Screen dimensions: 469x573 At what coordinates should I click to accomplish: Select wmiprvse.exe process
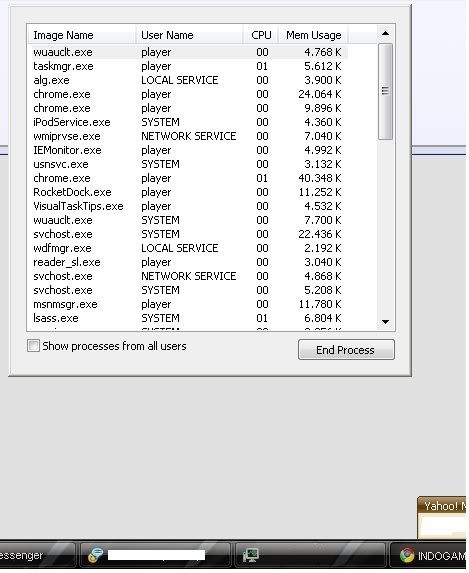pyautogui.click(x=188, y=136)
